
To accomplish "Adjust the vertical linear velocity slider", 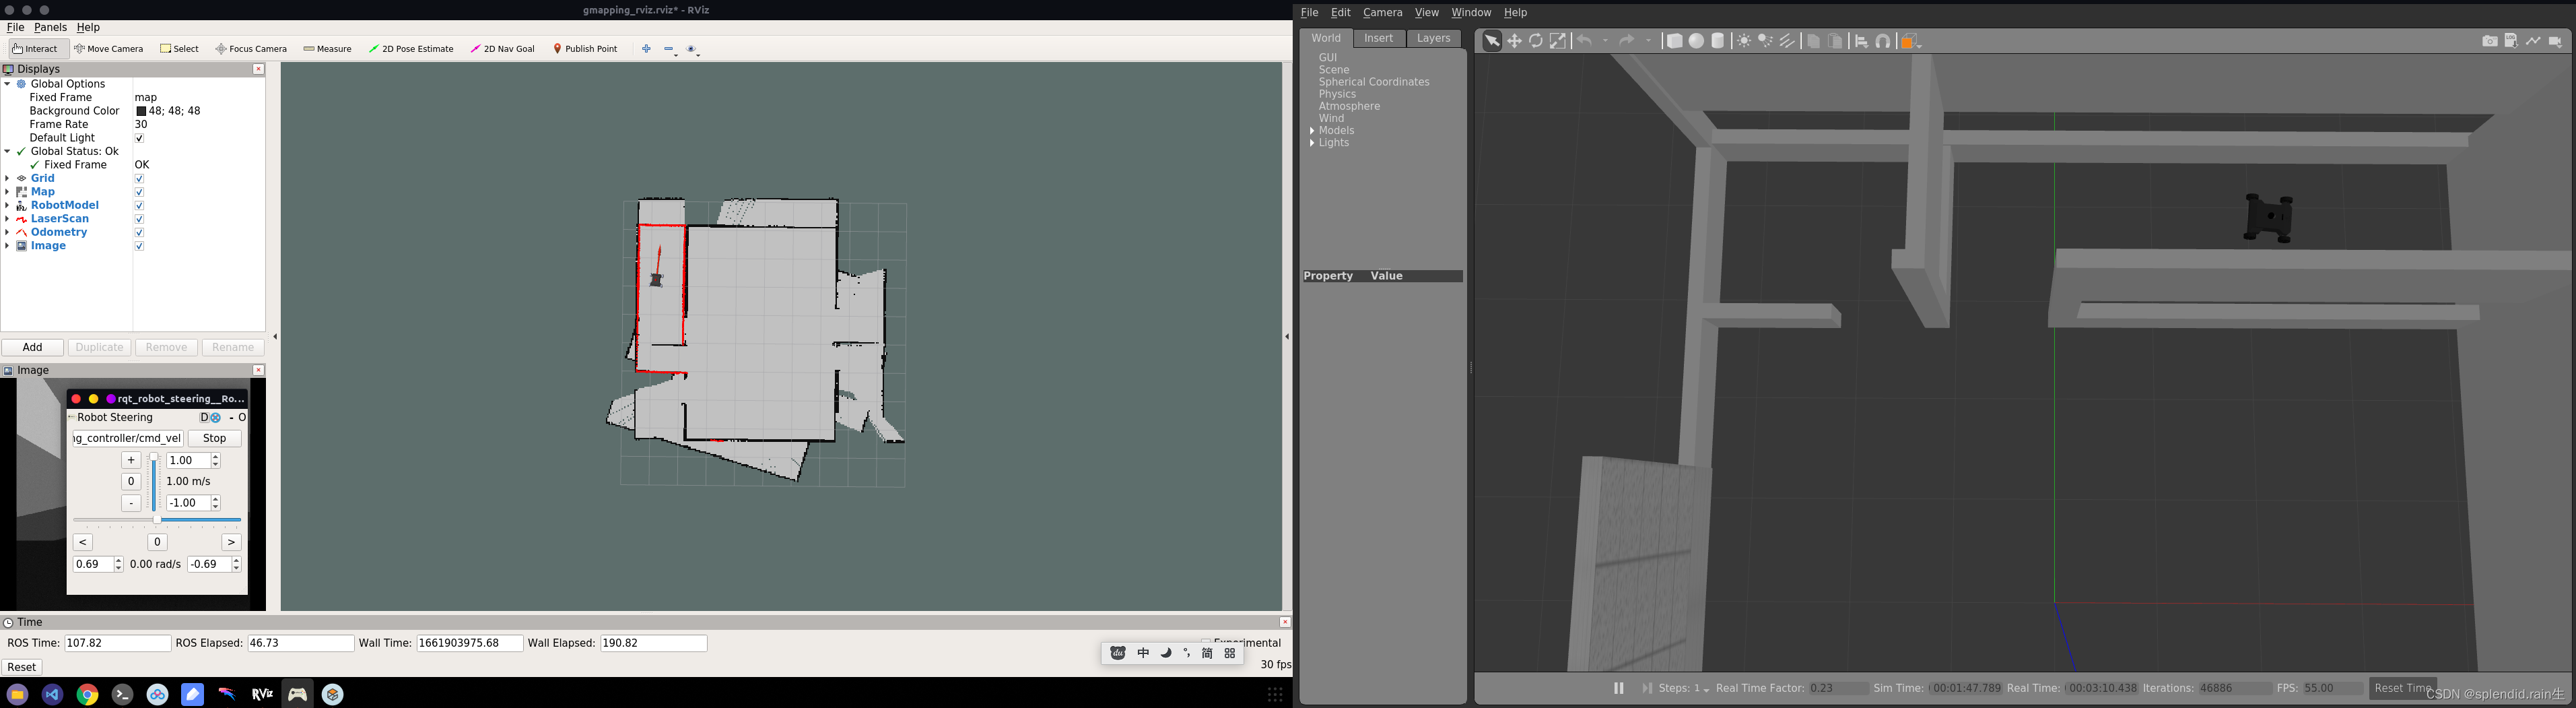I will [x=153, y=482].
